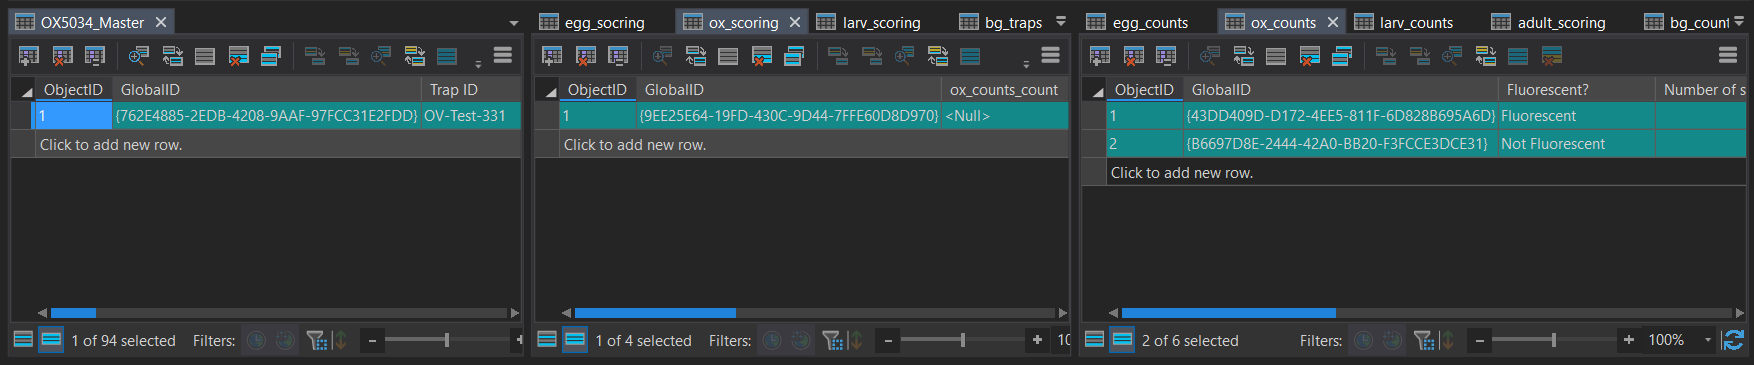Show selected records in ox_counts table

click(1123, 340)
